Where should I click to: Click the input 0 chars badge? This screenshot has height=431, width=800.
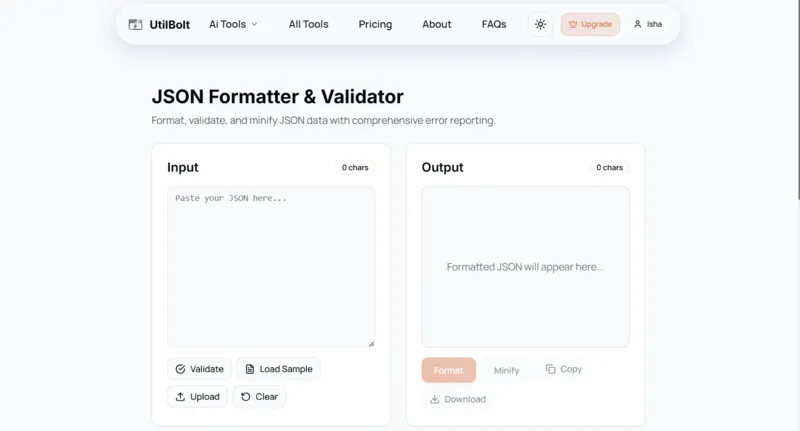point(355,167)
